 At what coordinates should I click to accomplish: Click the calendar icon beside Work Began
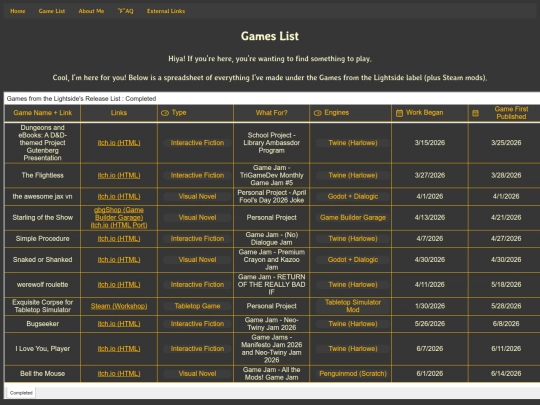coord(399,113)
